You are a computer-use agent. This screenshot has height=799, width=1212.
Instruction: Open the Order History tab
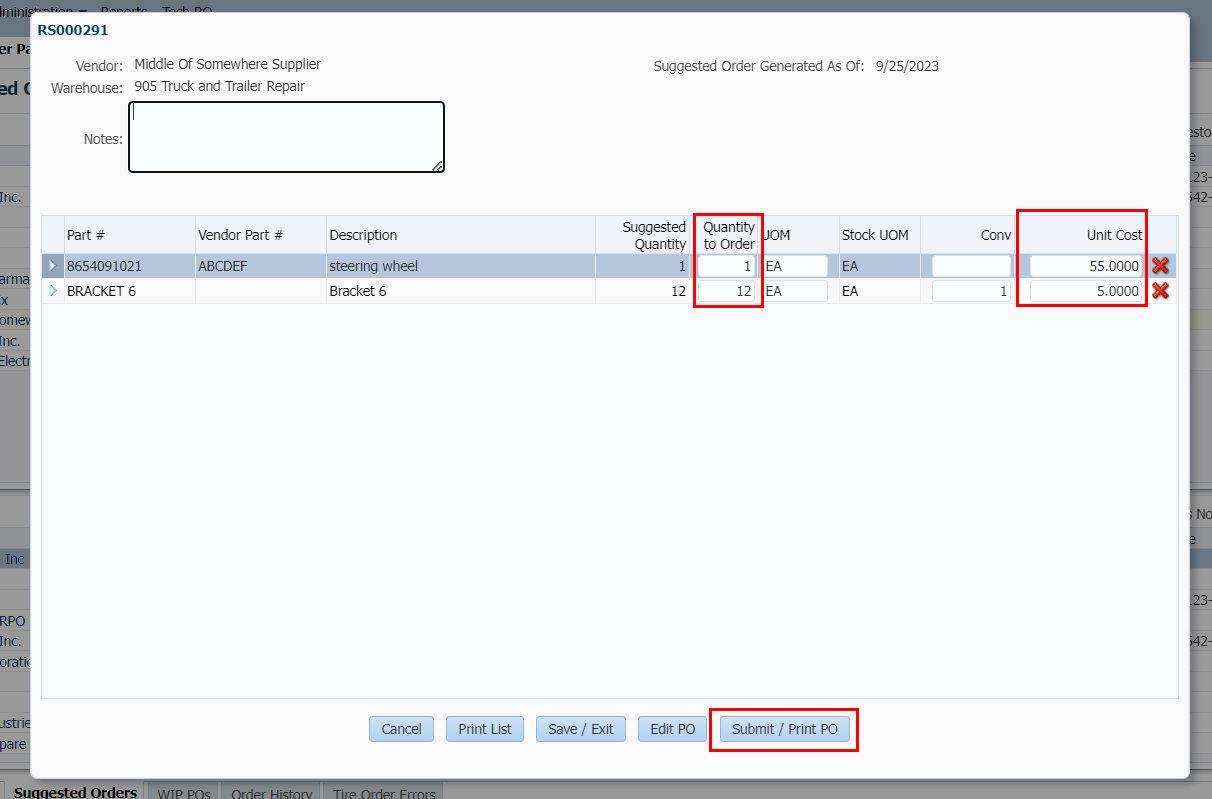pyautogui.click(x=271, y=793)
